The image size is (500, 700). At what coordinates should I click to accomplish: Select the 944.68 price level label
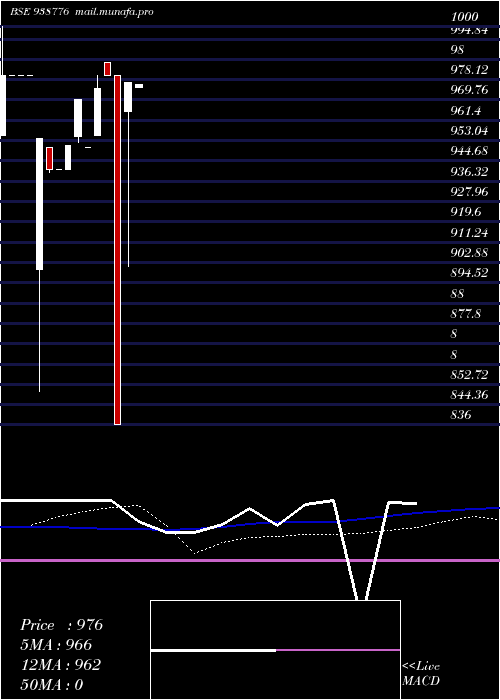pyautogui.click(x=470, y=151)
